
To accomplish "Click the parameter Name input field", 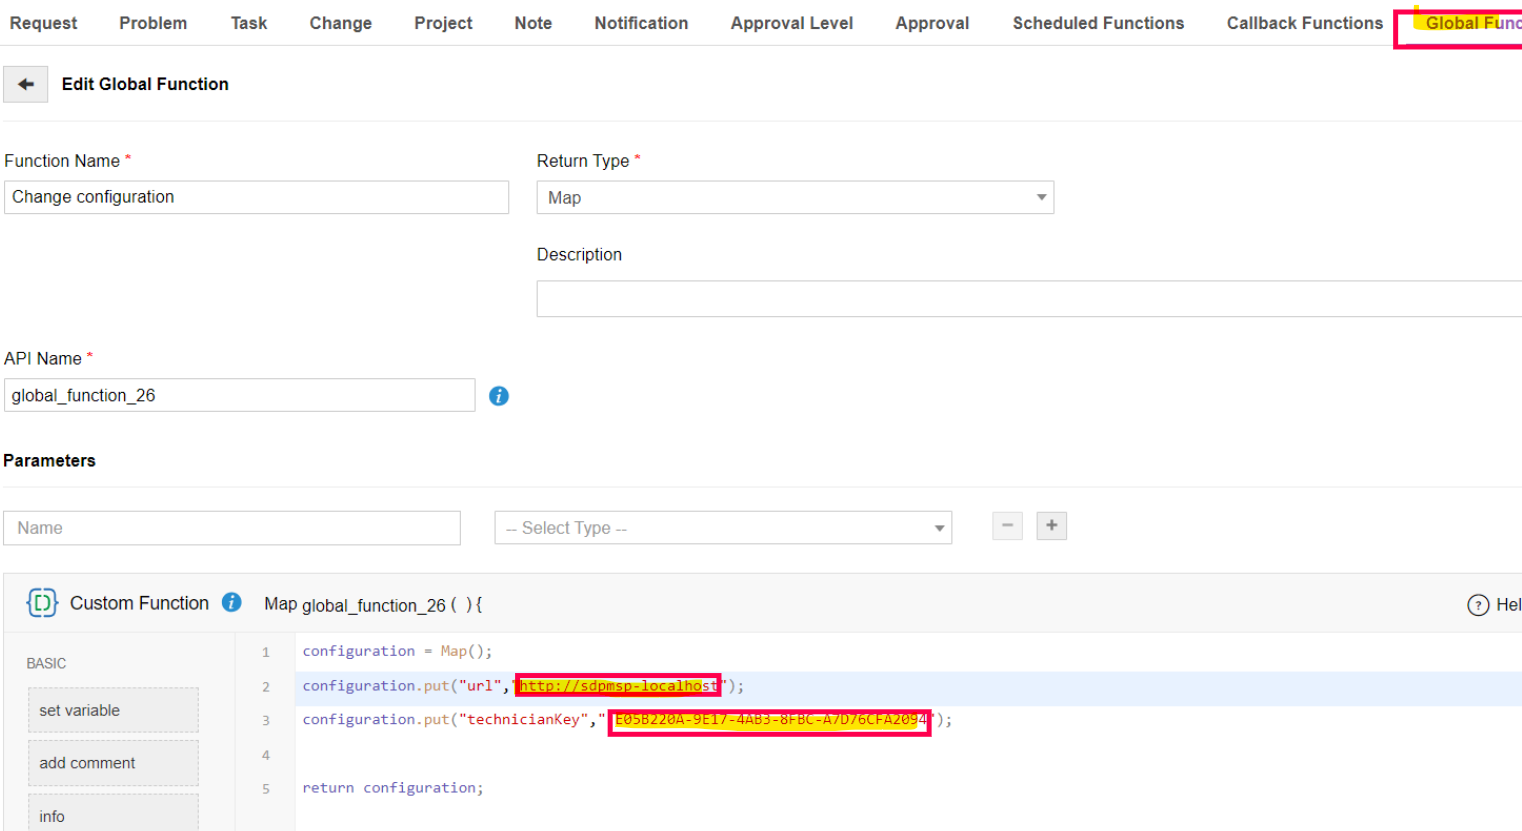I will (x=232, y=528).
